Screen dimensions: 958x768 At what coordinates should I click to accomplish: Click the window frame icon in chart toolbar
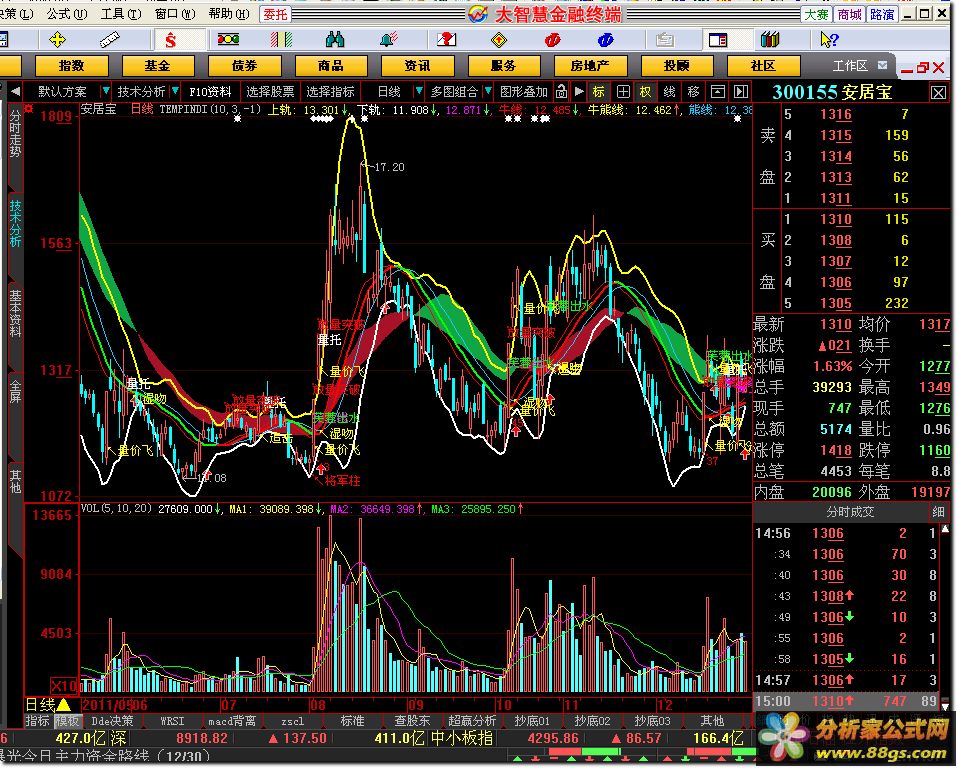pos(718,92)
